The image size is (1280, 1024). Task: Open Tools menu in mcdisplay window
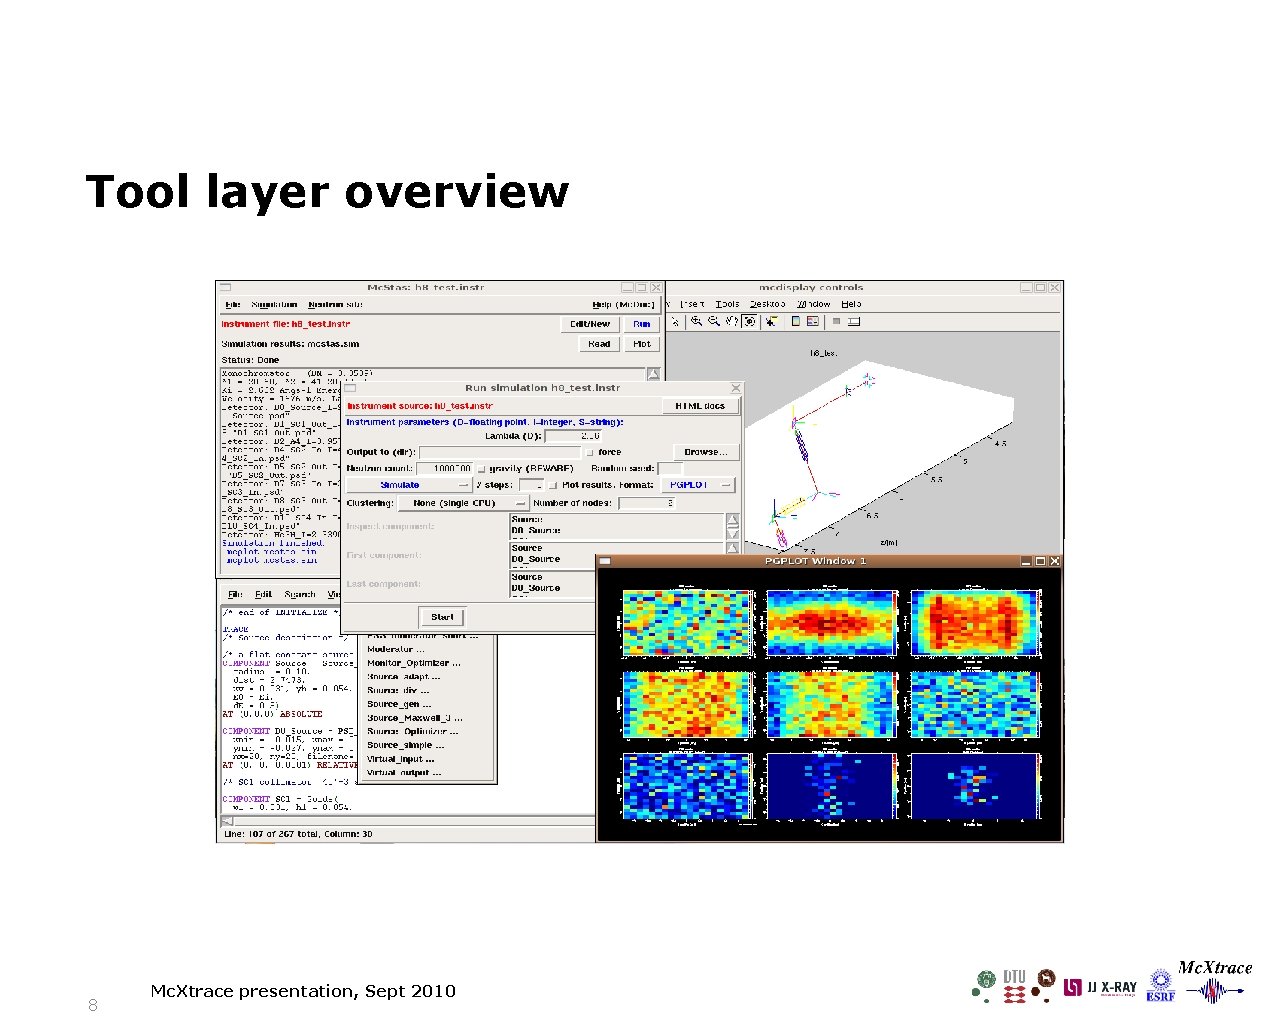coord(728,304)
